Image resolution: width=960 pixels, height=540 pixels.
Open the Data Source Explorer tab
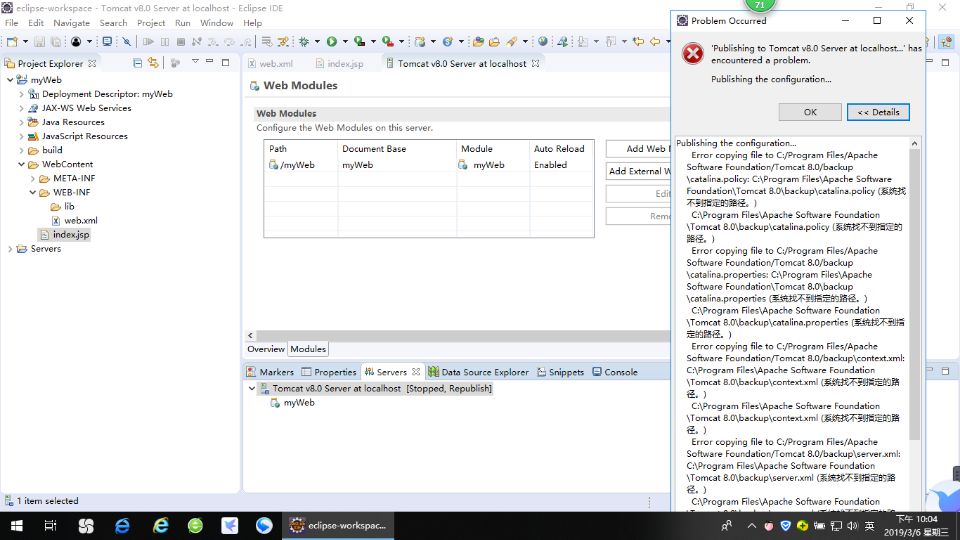(x=478, y=372)
